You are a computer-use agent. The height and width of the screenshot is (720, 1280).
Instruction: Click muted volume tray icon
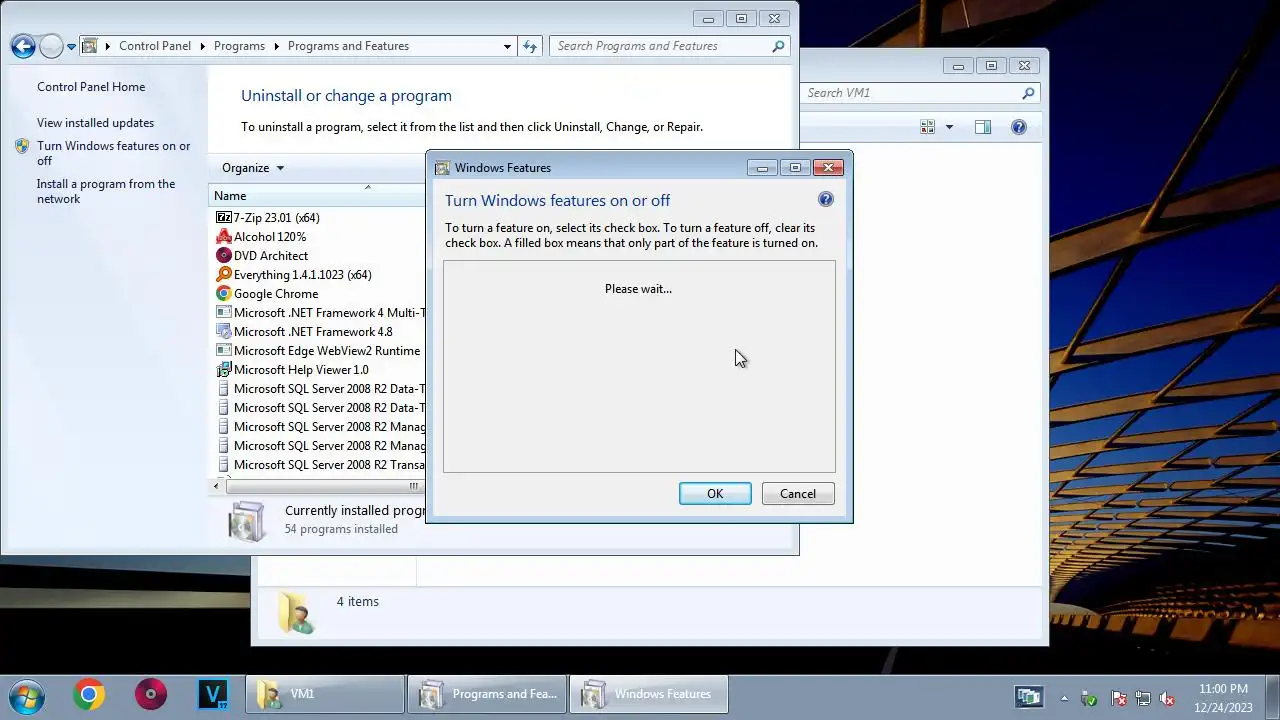1166,699
